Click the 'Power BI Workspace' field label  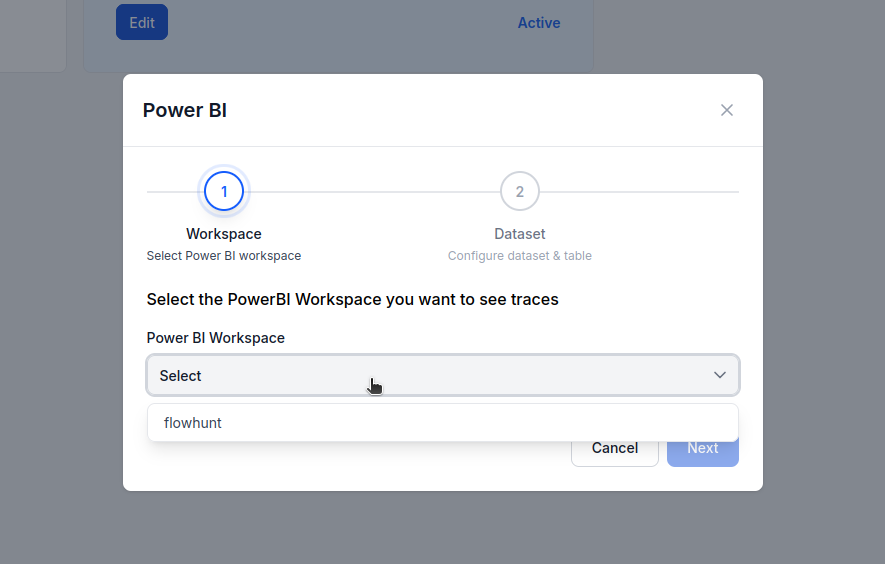pyautogui.click(x=216, y=338)
